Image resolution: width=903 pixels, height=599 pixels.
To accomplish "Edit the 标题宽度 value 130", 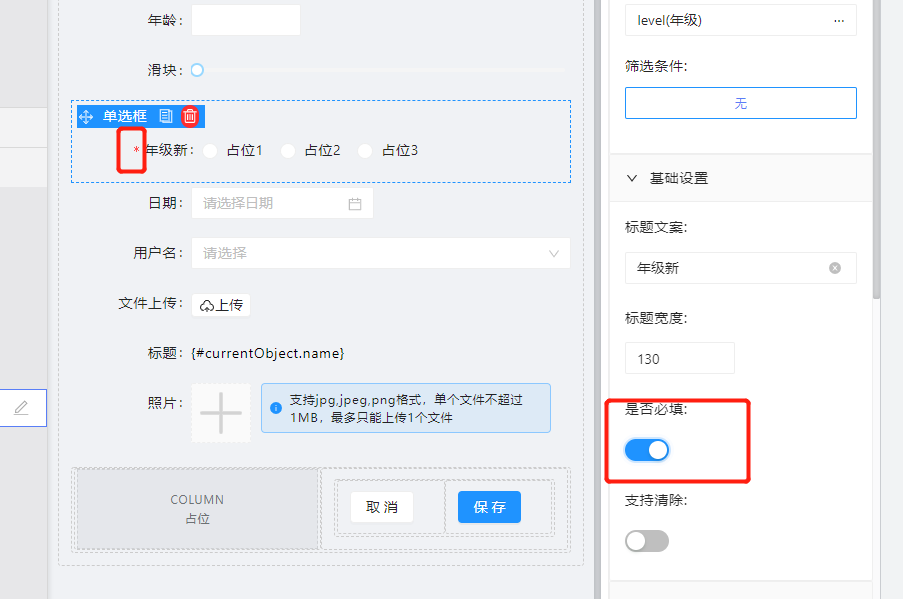I will coord(680,359).
